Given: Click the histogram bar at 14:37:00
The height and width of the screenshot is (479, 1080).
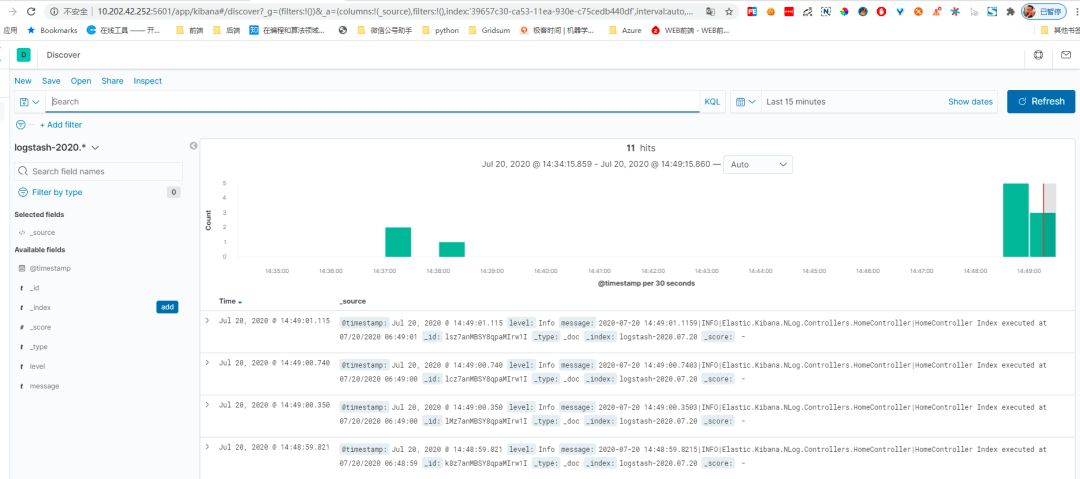Looking at the screenshot, I should 398,242.
